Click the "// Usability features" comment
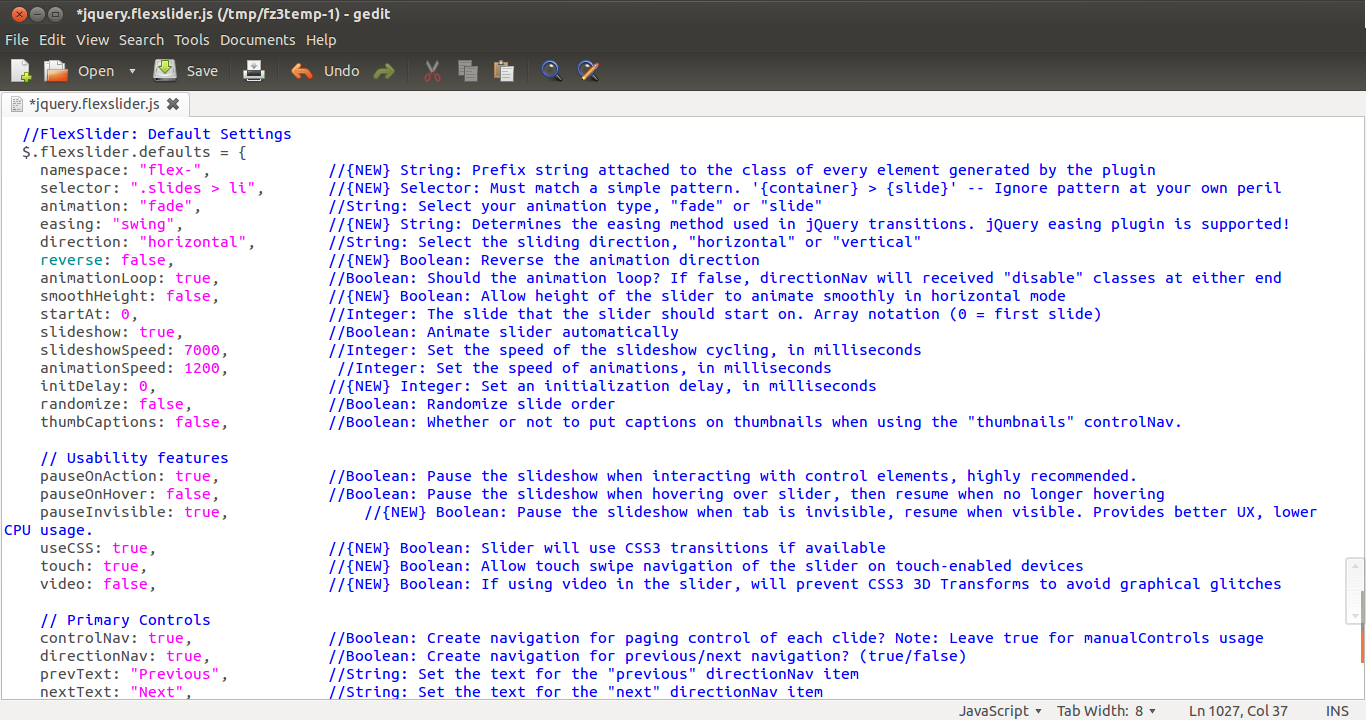Viewport: 1366px width, 720px height. tap(134, 458)
